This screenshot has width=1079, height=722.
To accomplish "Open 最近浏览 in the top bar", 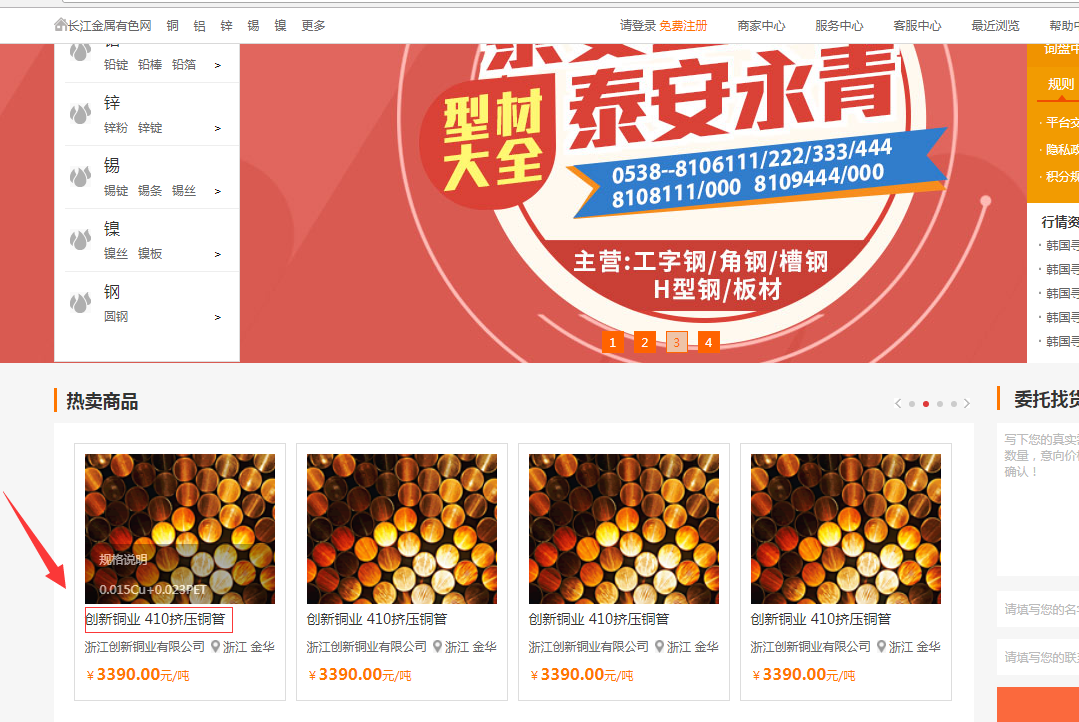I will coord(995,25).
